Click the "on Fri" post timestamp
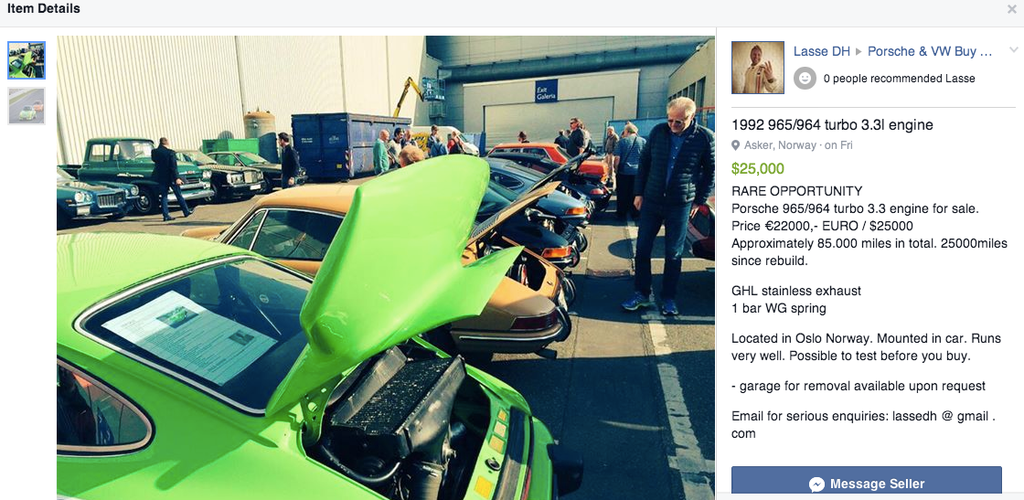This screenshot has height=500, width=1024. pyautogui.click(x=839, y=146)
